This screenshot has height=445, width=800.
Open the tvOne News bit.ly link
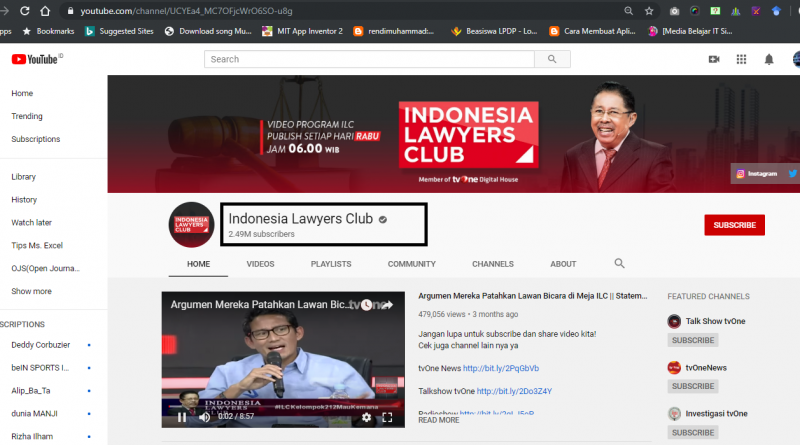click(x=501, y=368)
